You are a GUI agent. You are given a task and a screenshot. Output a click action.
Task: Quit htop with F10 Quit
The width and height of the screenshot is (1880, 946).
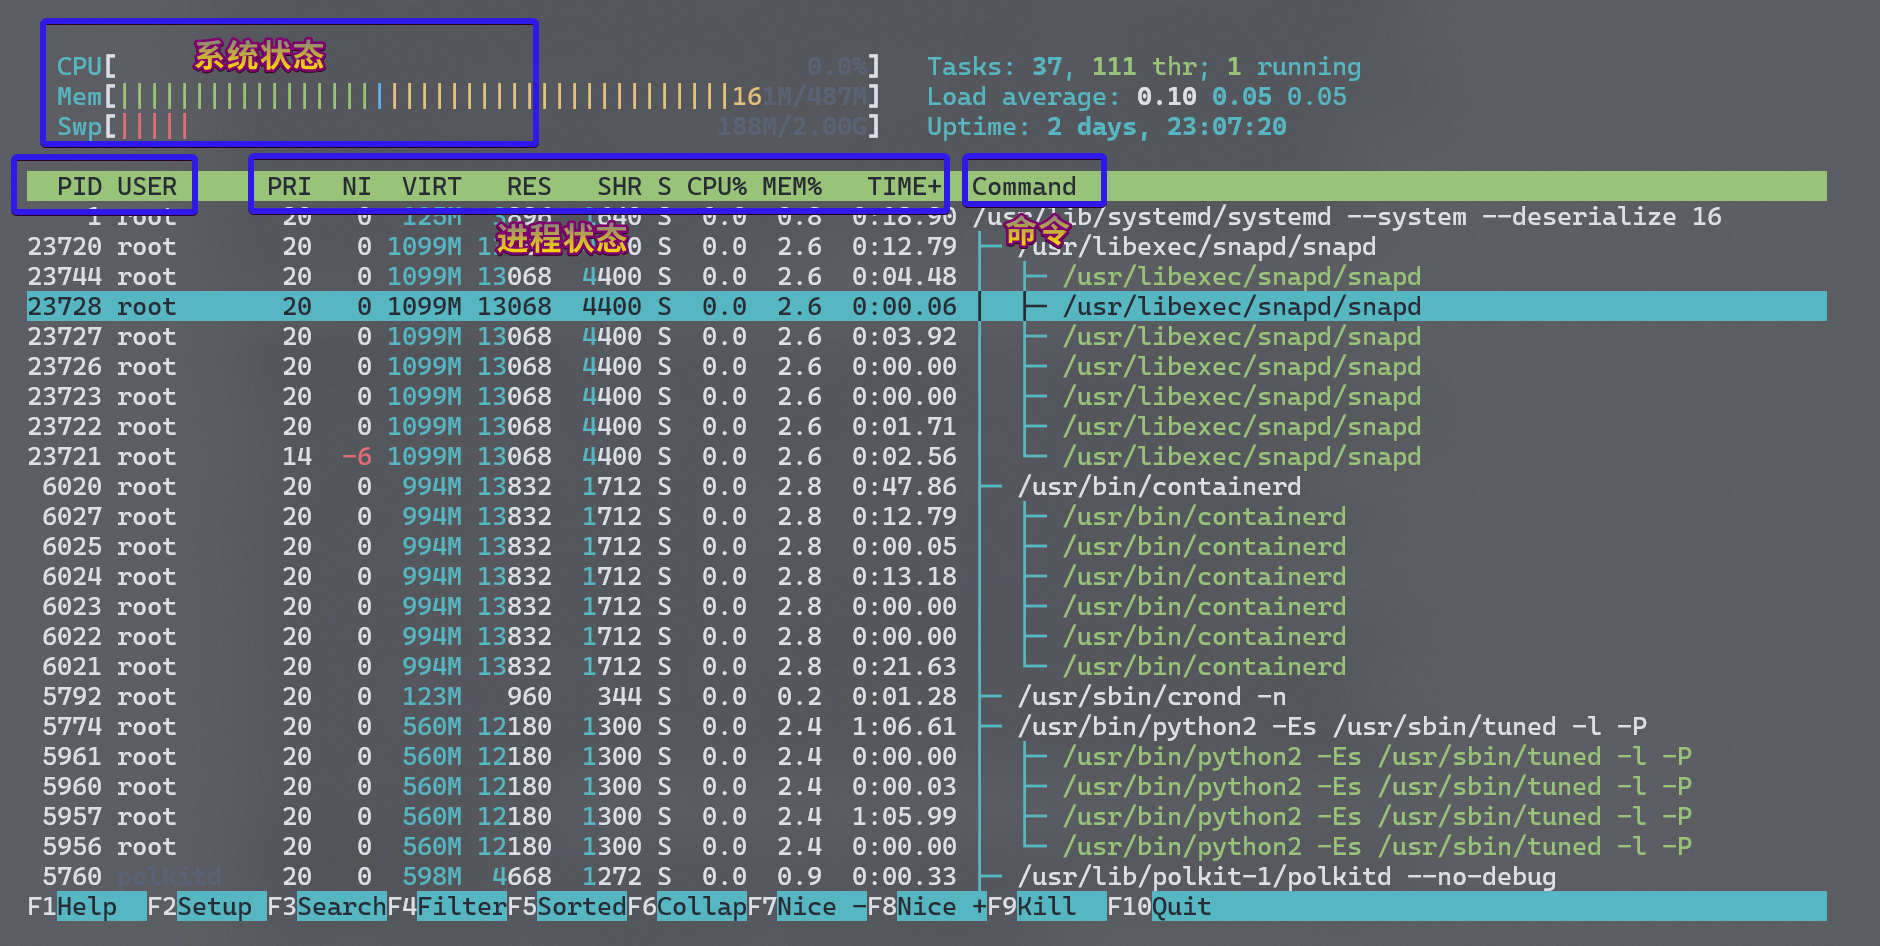(1181, 907)
